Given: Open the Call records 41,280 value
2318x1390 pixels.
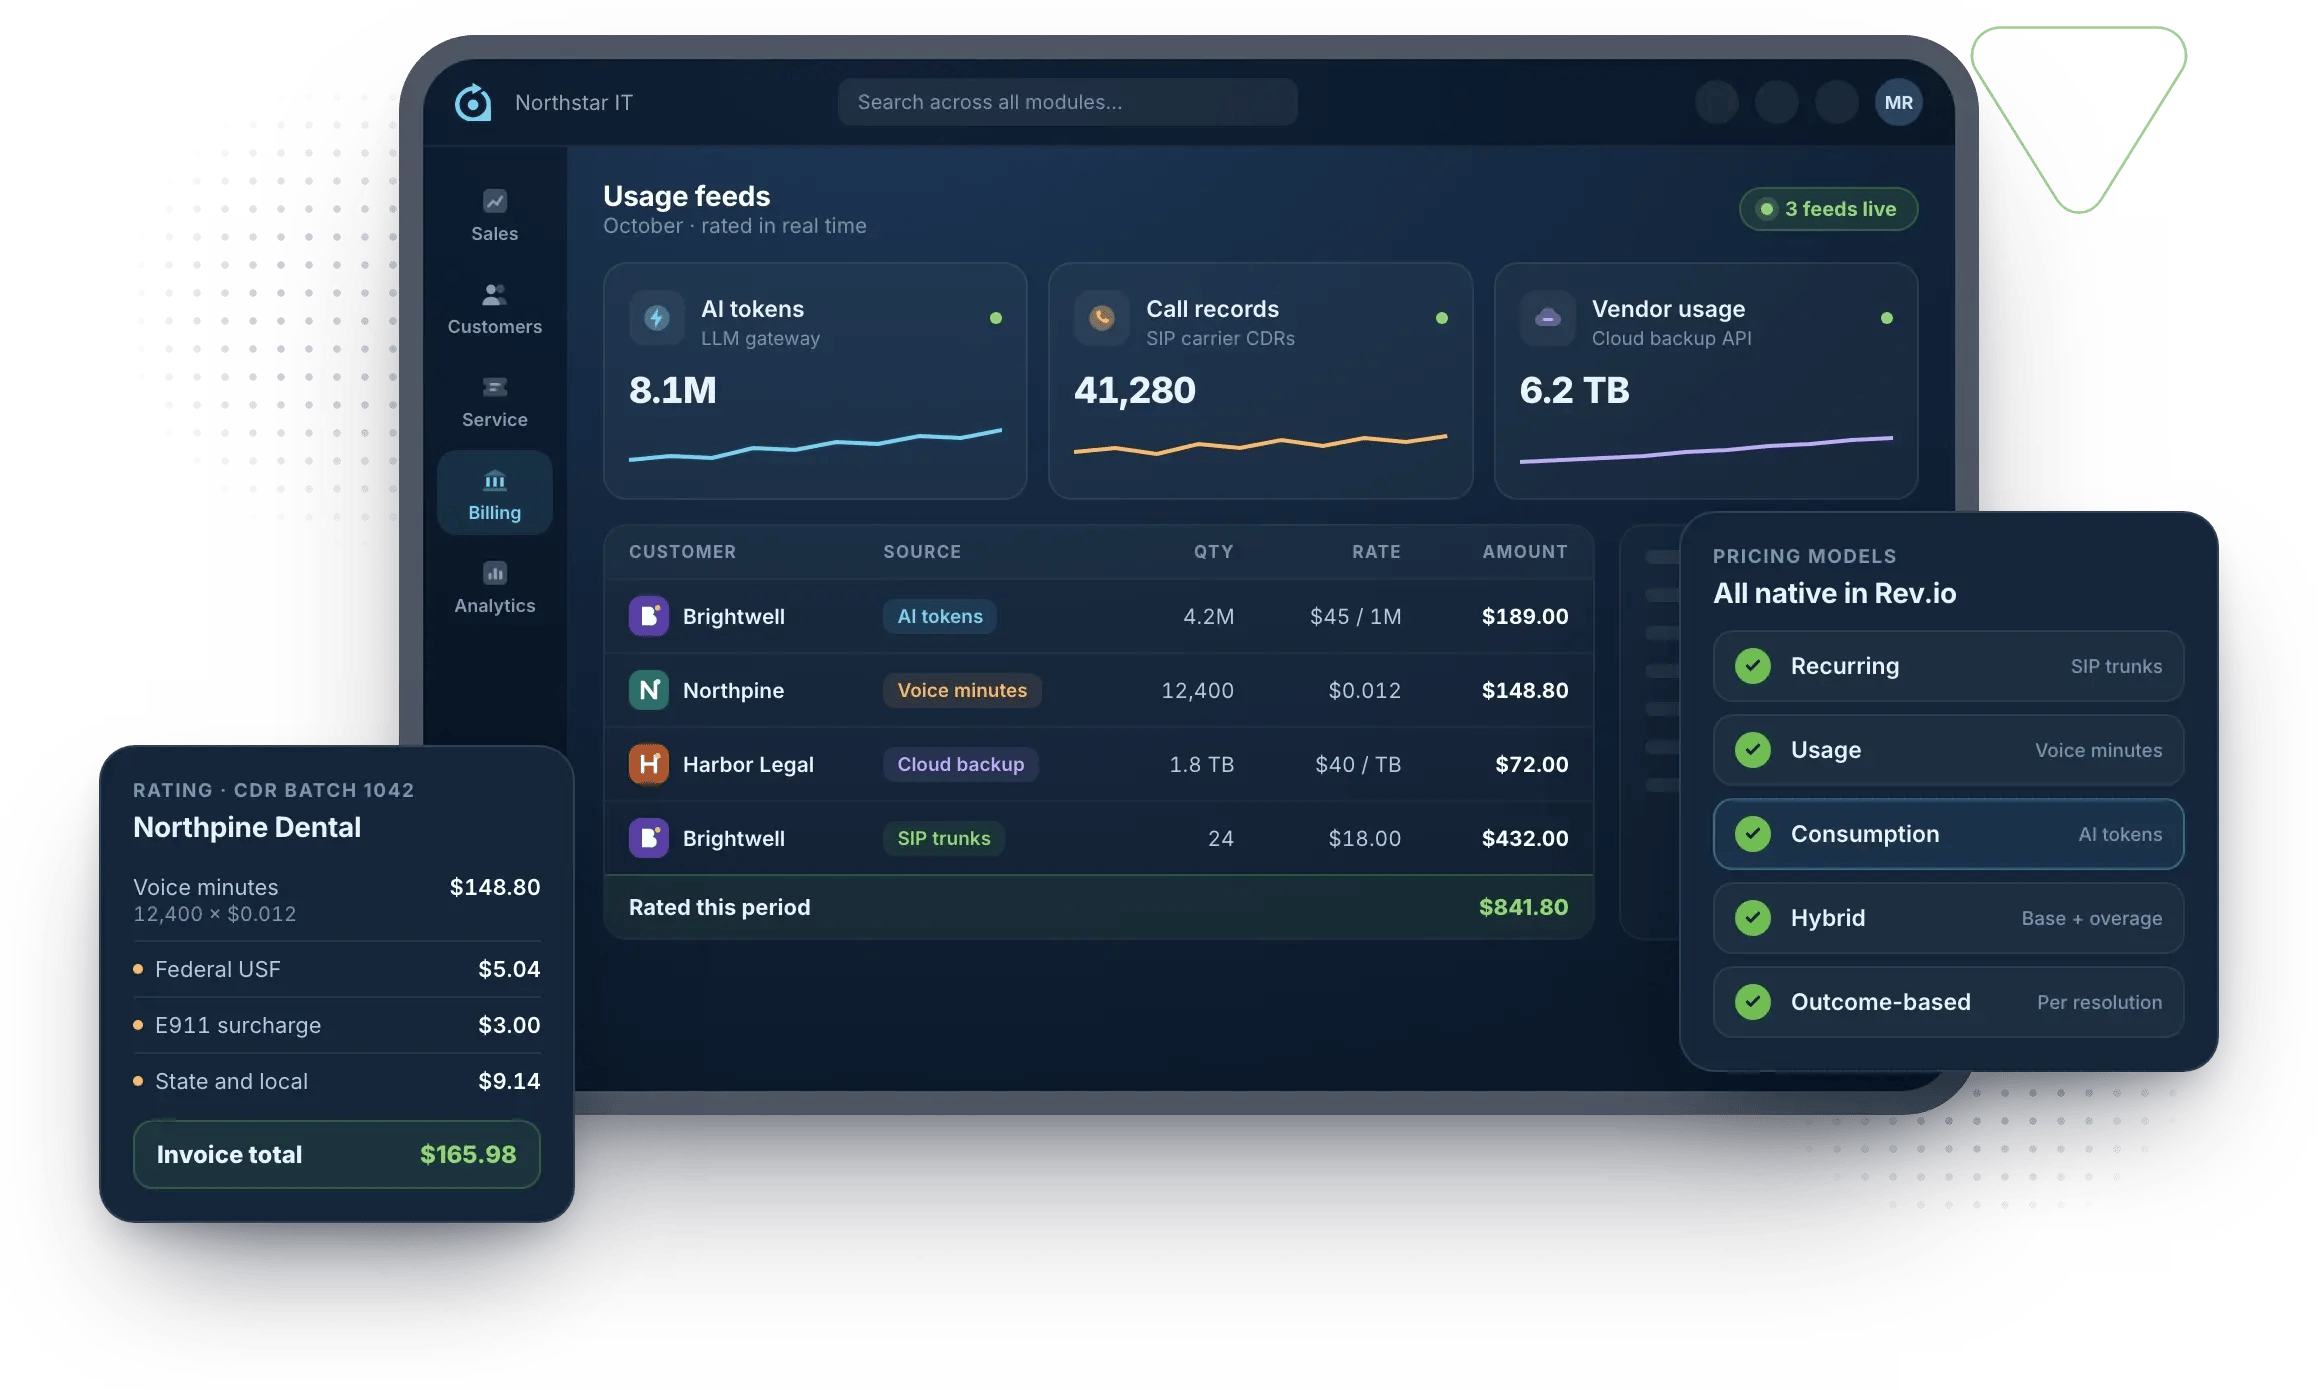Looking at the screenshot, I should tap(1134, 390).
